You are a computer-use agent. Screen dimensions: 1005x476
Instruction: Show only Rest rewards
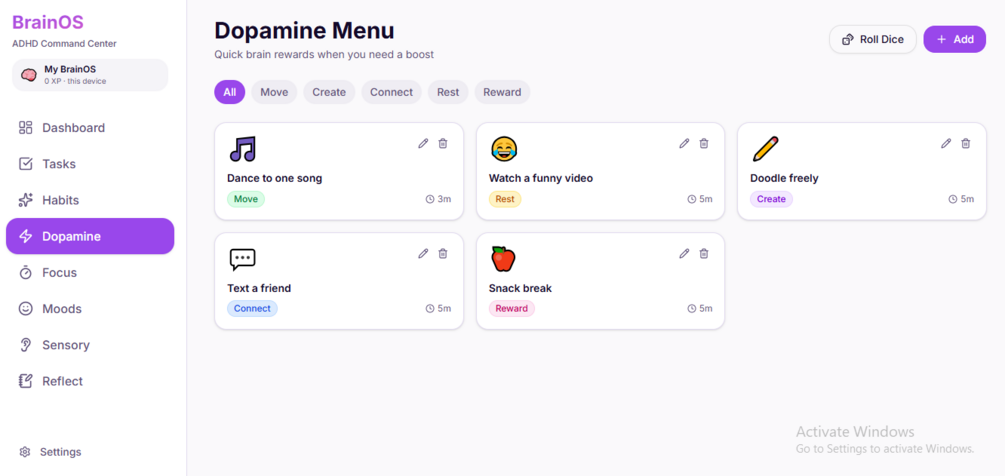(448, 92)
